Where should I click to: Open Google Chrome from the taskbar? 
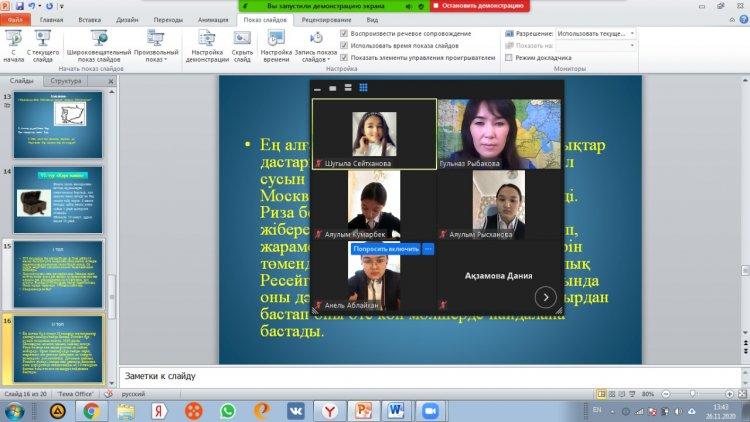click(91, 410)
